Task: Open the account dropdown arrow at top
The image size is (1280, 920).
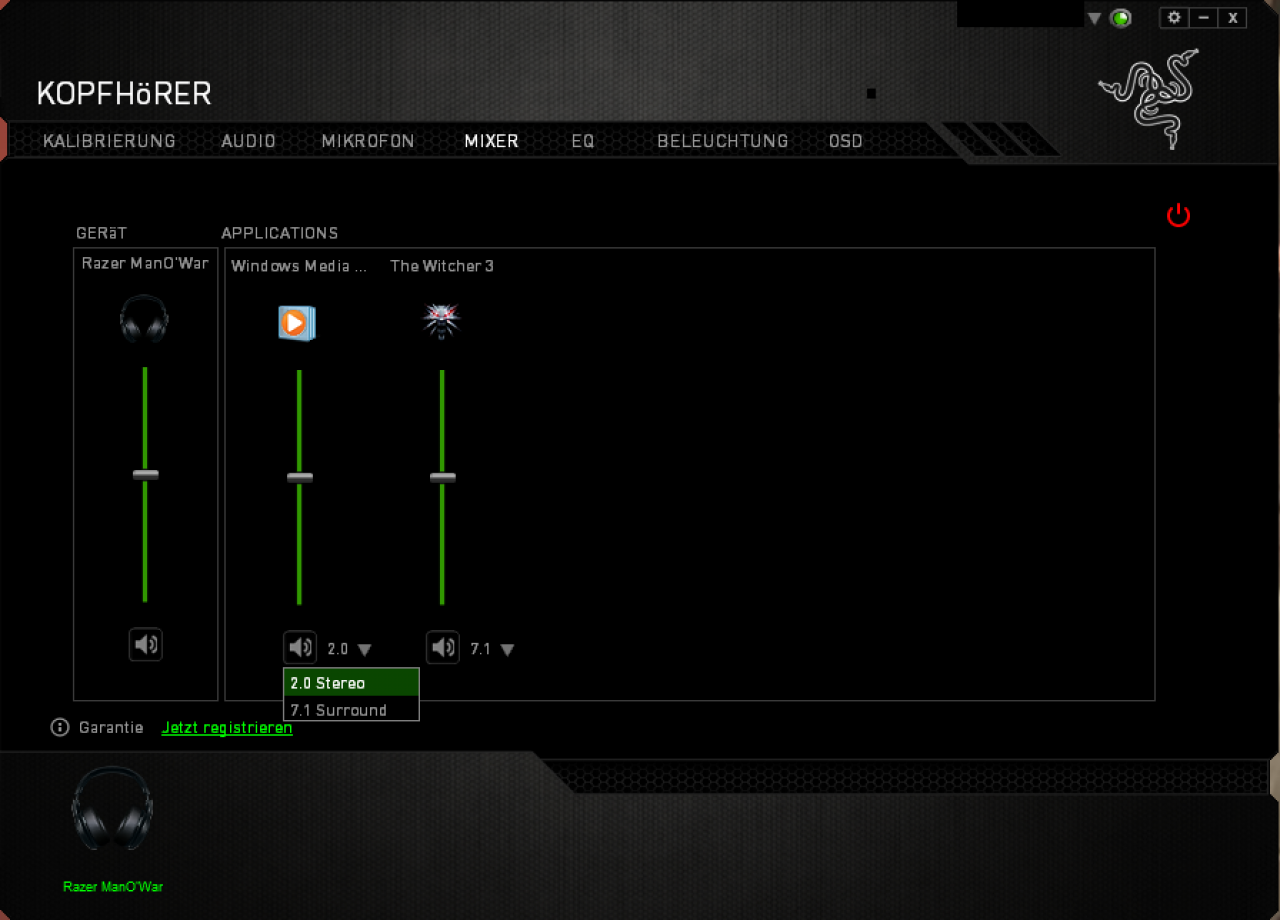Action: click(1094, 18)
